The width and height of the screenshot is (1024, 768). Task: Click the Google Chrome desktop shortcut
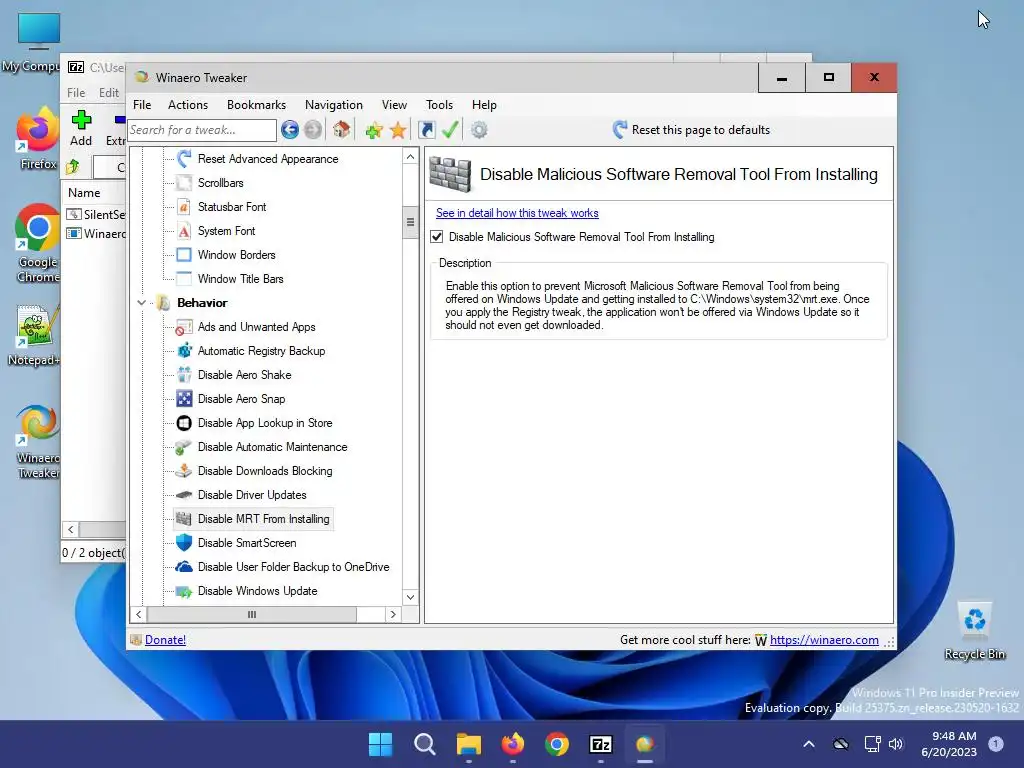[x=37, y=244]
